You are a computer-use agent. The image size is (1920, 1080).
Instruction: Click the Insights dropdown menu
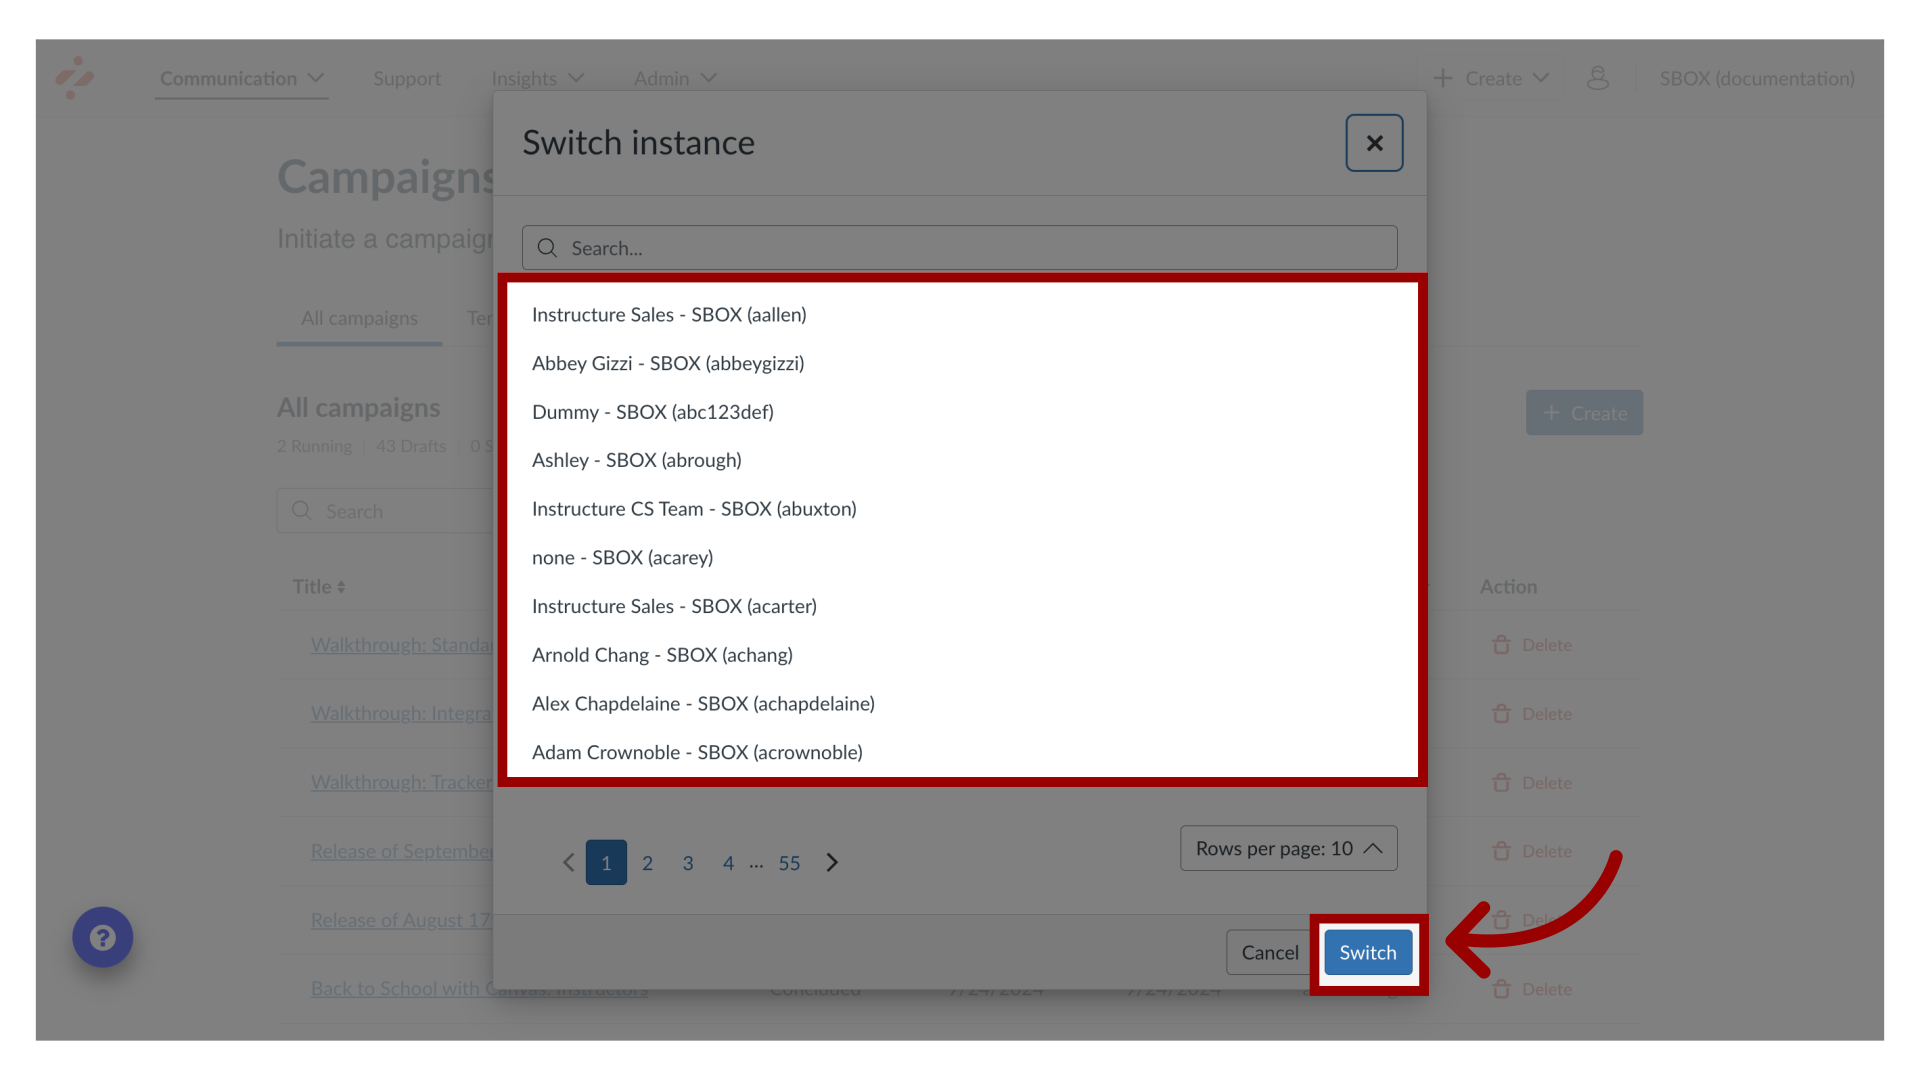click(537, 78)
